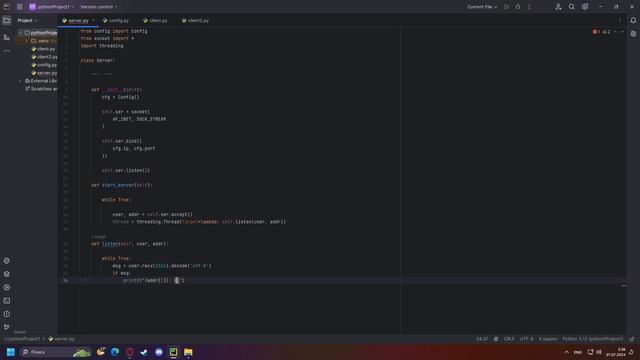Image resolution: width=640 pixels, height=360 pixels.
Task: Open the Problems tool window
Action: (7, 314)
